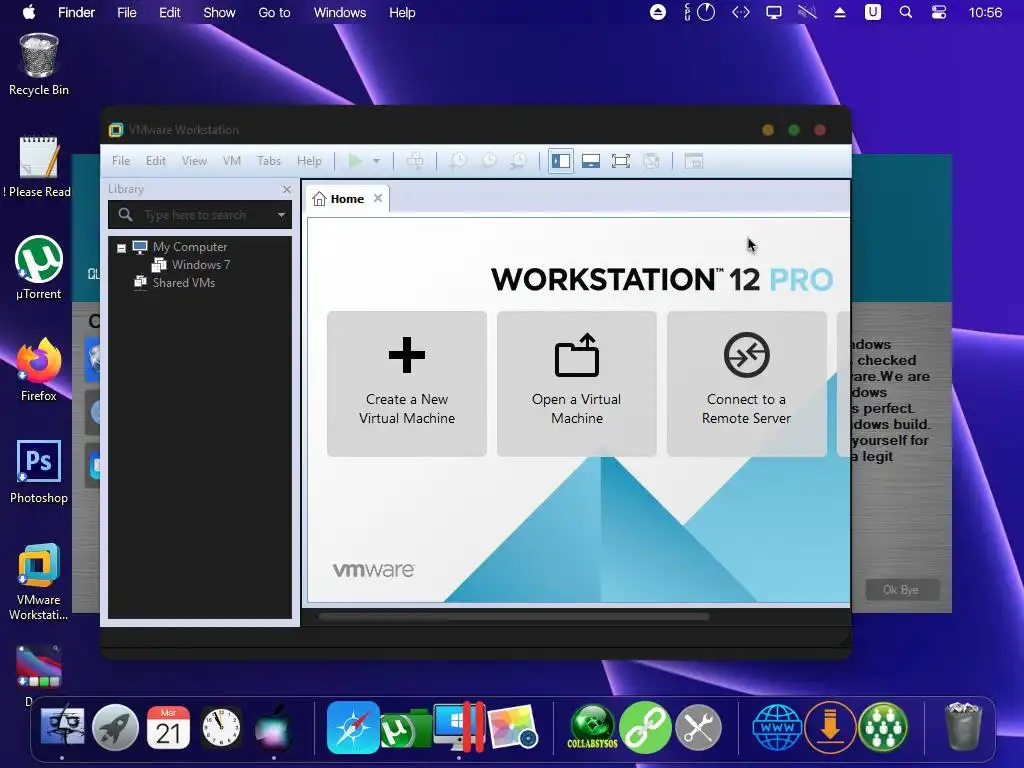The height and width of the screenshot is (768, 1024).
Task: Click the Spotlight search magnifier icon
Action: 906,12
